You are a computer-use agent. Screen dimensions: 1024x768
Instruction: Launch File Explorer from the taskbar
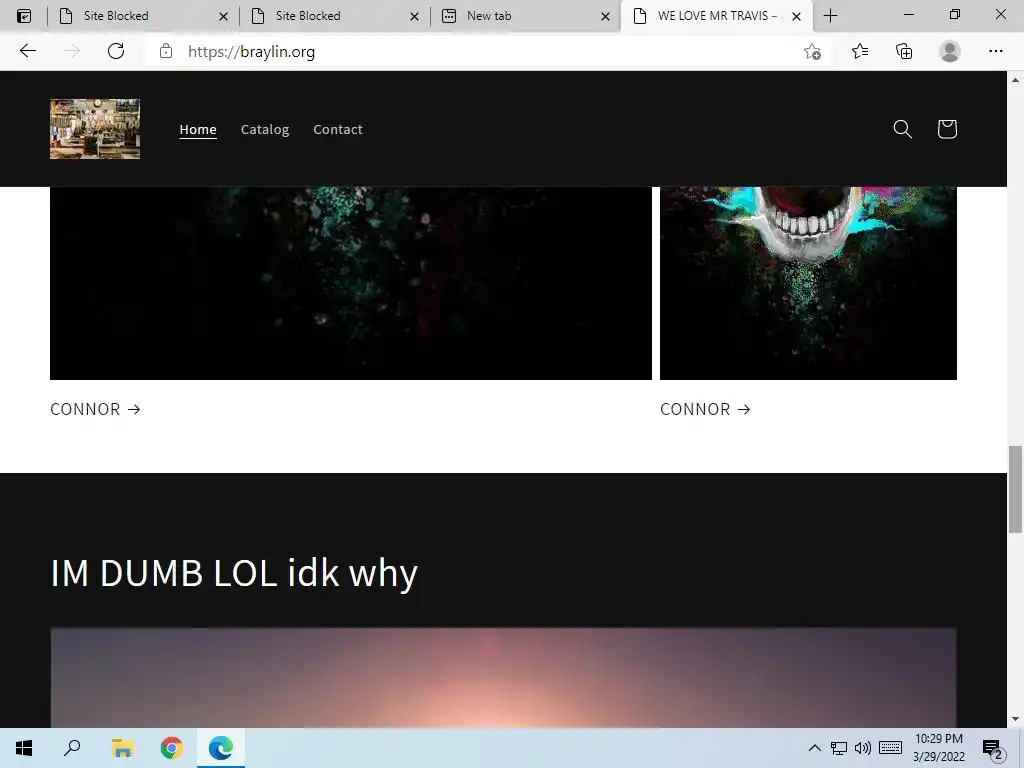(x=122, y=748)
